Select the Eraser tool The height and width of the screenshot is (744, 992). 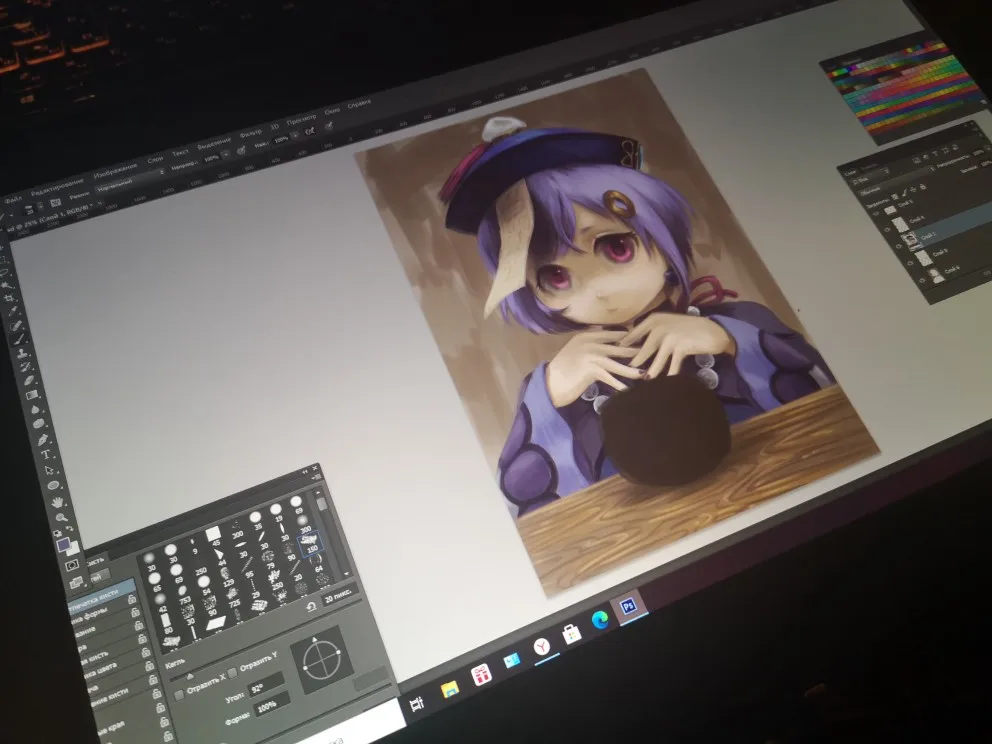tap(29, 380)
